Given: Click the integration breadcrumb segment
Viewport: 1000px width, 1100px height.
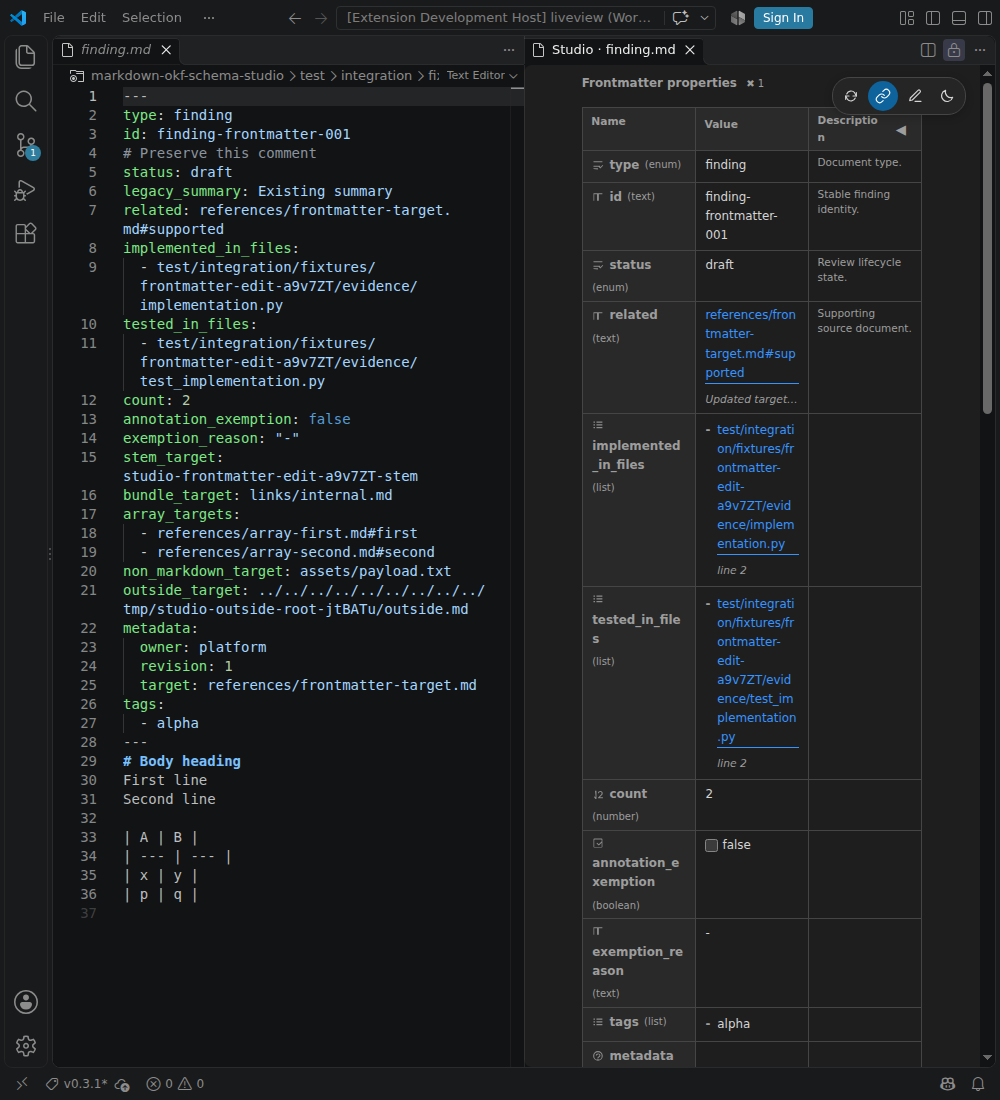Looking at the screenshot, I should point(376,75).
